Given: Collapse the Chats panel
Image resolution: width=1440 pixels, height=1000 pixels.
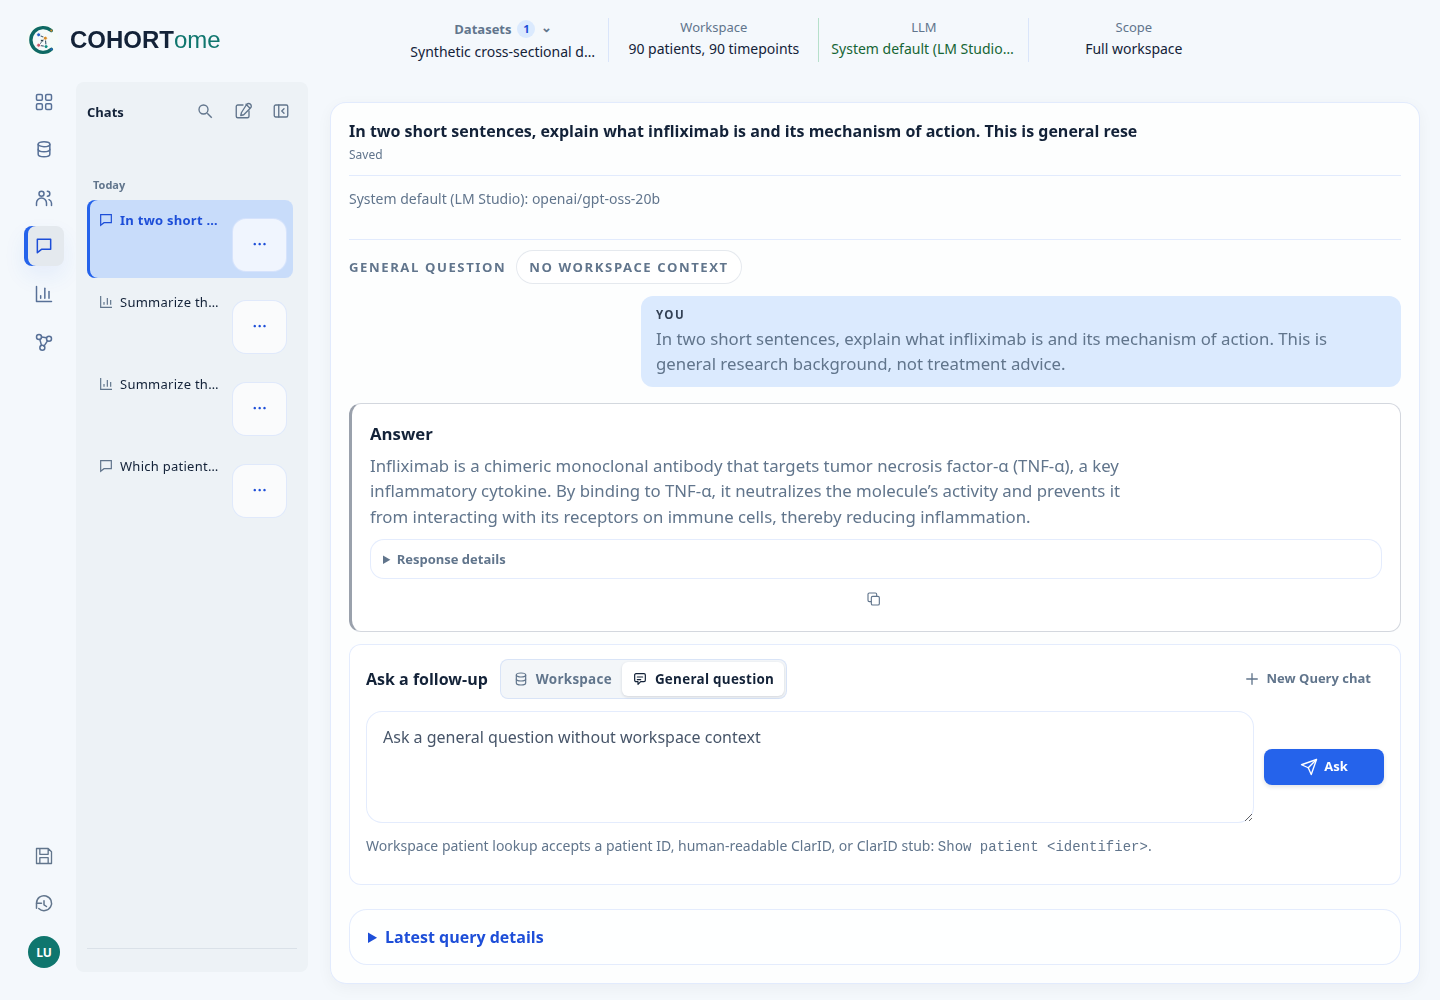Looking at the screenshot, I should click(281, 111).
